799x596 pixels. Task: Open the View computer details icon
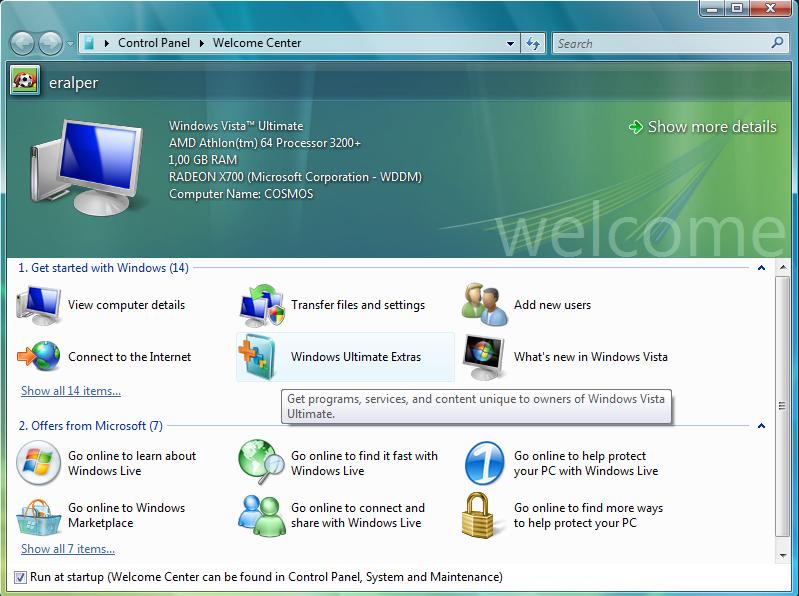coord(39,305)
